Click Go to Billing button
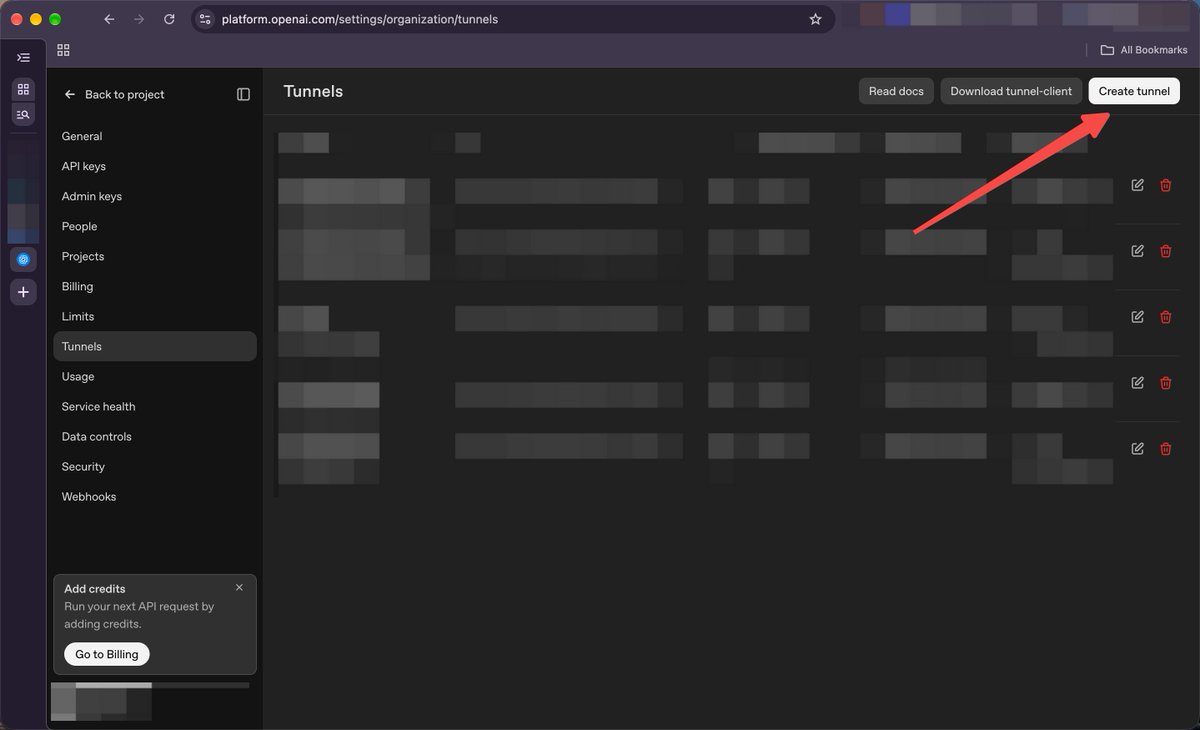This screenshot has height=730, width=1200. (x=107, y=654)
